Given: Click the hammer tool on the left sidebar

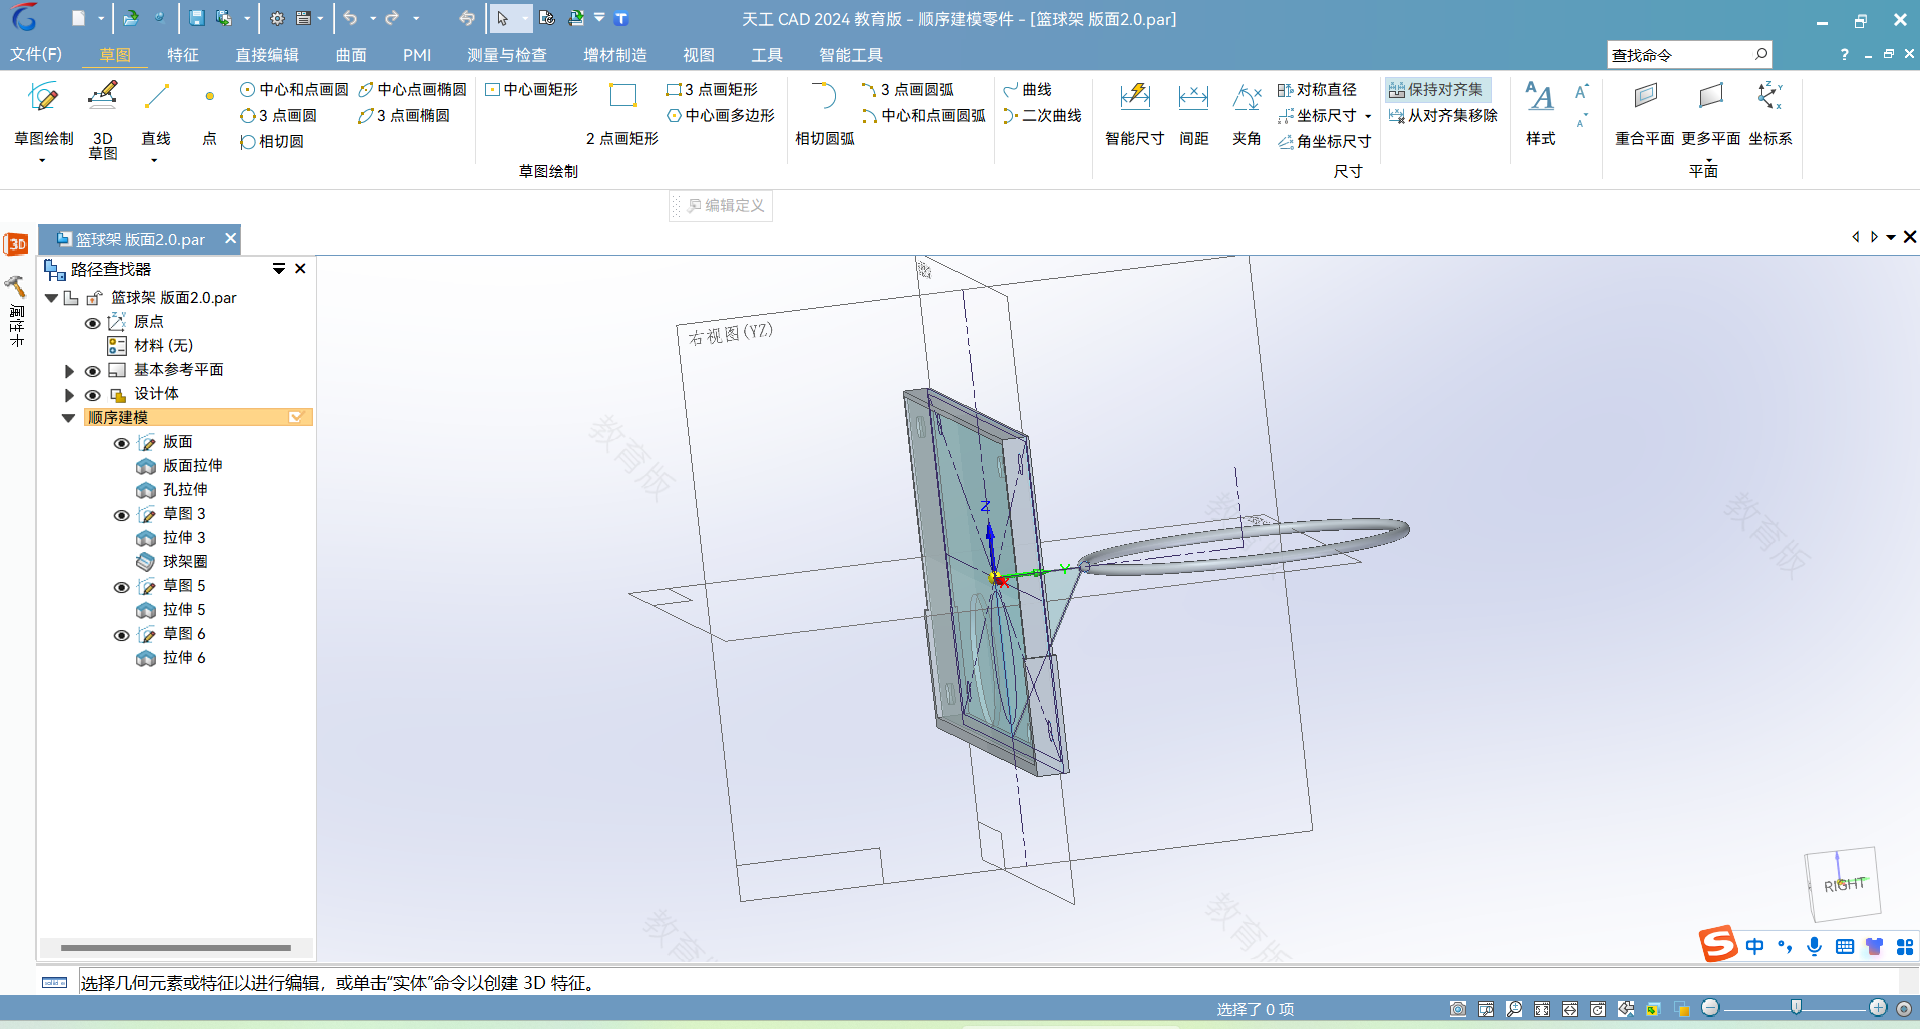Looking at the screenshot, I should click(x=15, y=287).
